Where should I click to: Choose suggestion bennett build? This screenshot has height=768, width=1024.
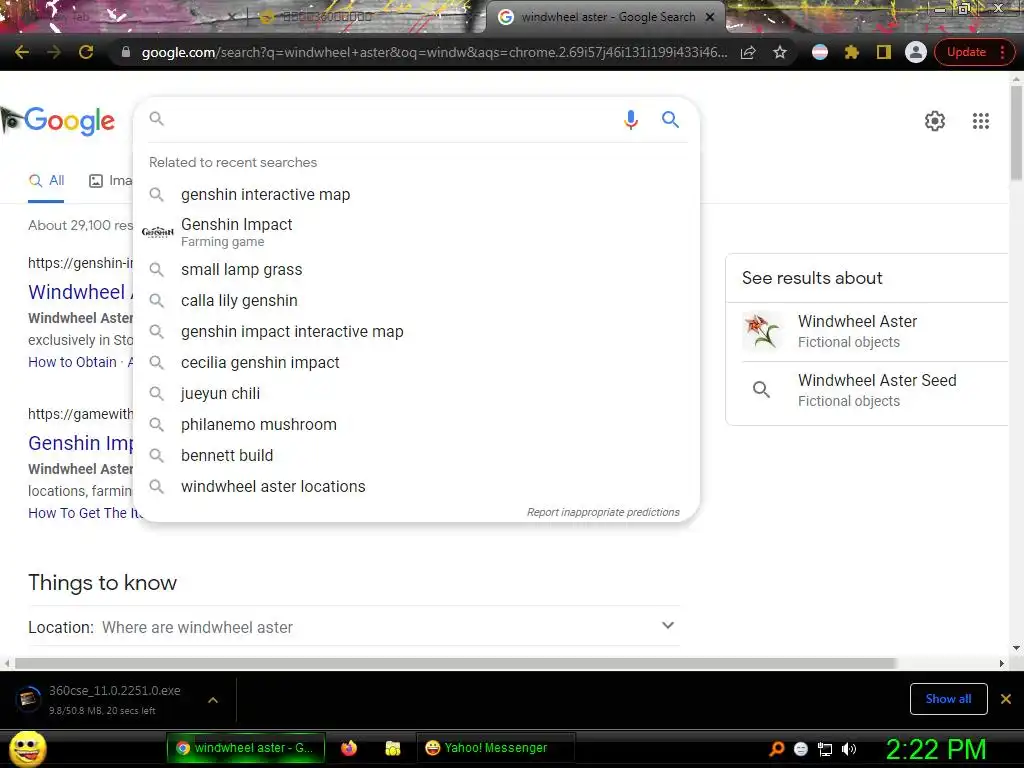click(x=416, y=456)
